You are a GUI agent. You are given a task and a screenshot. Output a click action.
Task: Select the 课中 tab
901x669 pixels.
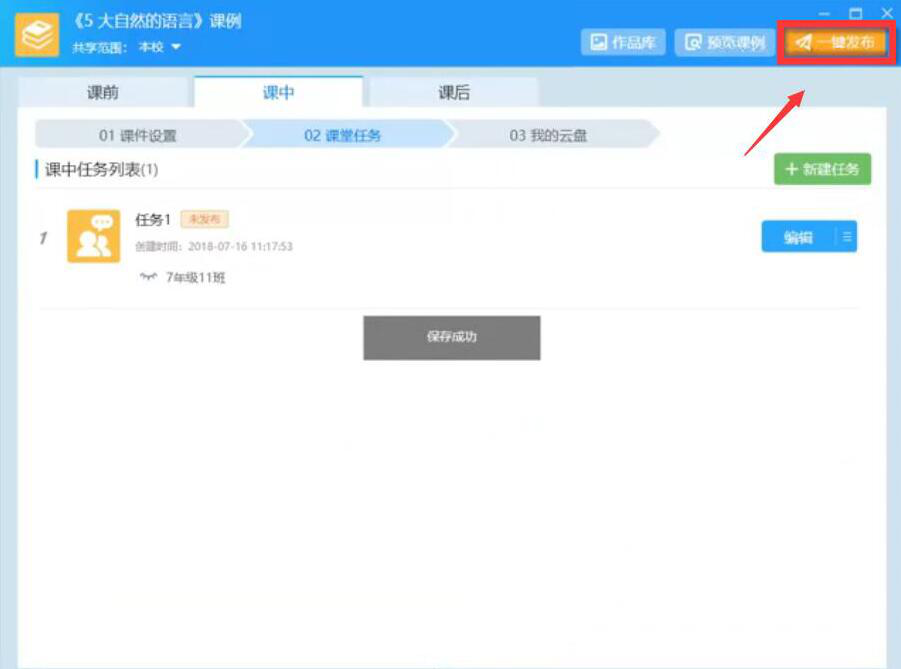tap(279, 92)
